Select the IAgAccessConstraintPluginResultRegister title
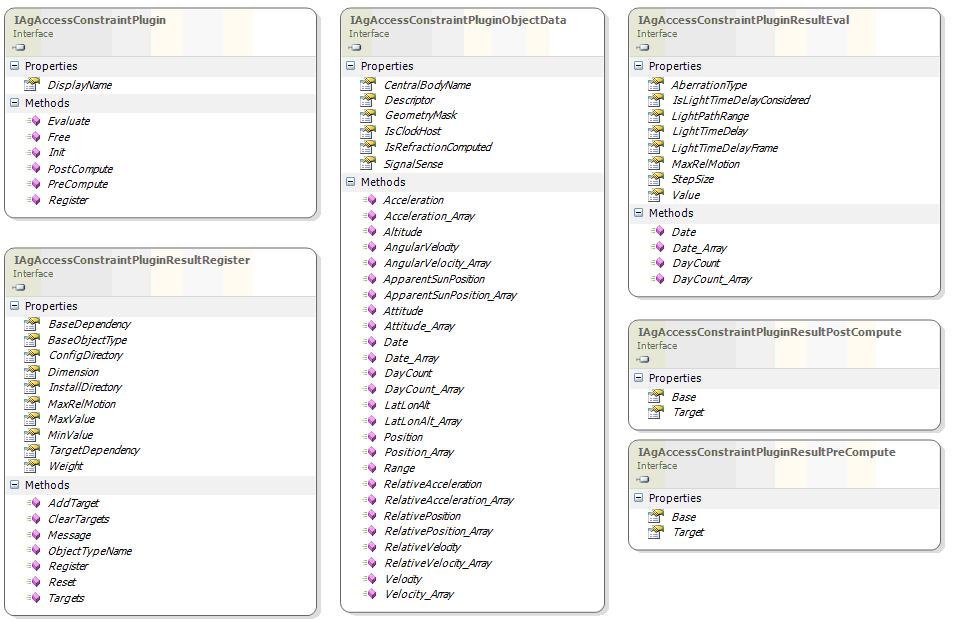955x621 pixels. [x=132, y=260]
